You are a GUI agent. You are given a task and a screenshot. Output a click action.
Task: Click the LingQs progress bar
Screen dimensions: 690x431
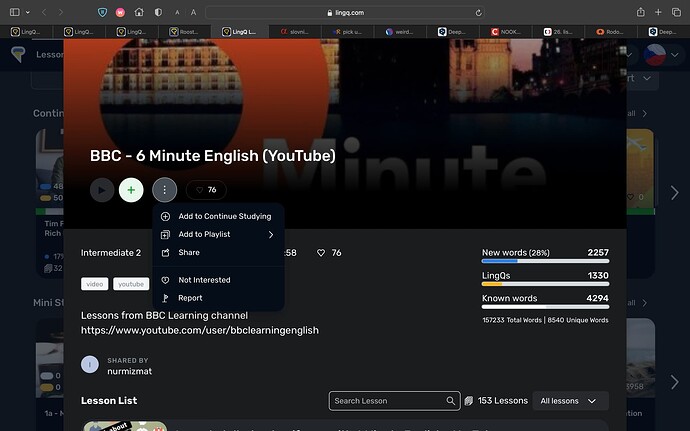click(x=546, y=284)
